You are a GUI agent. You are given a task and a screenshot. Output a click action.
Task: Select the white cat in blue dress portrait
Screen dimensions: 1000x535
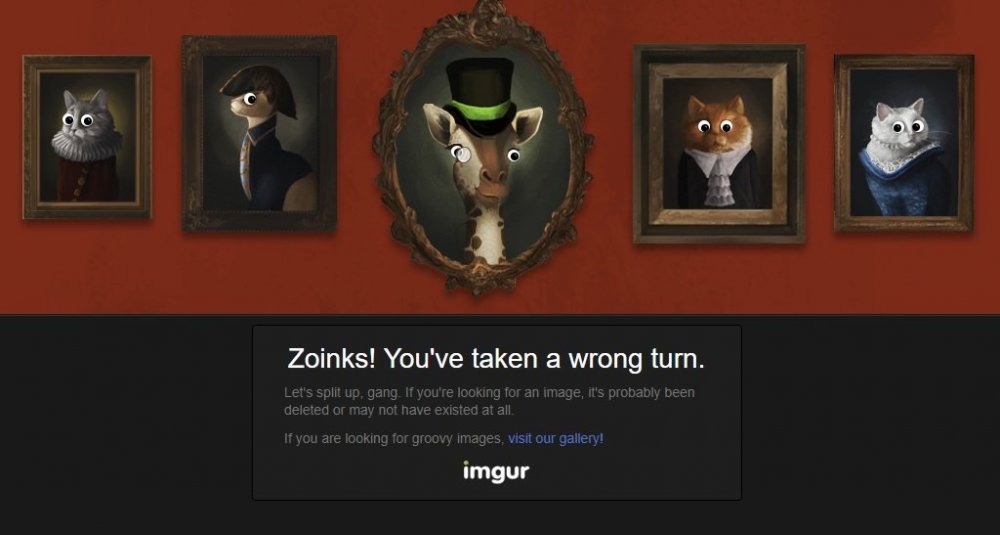[x=904, y=143]
